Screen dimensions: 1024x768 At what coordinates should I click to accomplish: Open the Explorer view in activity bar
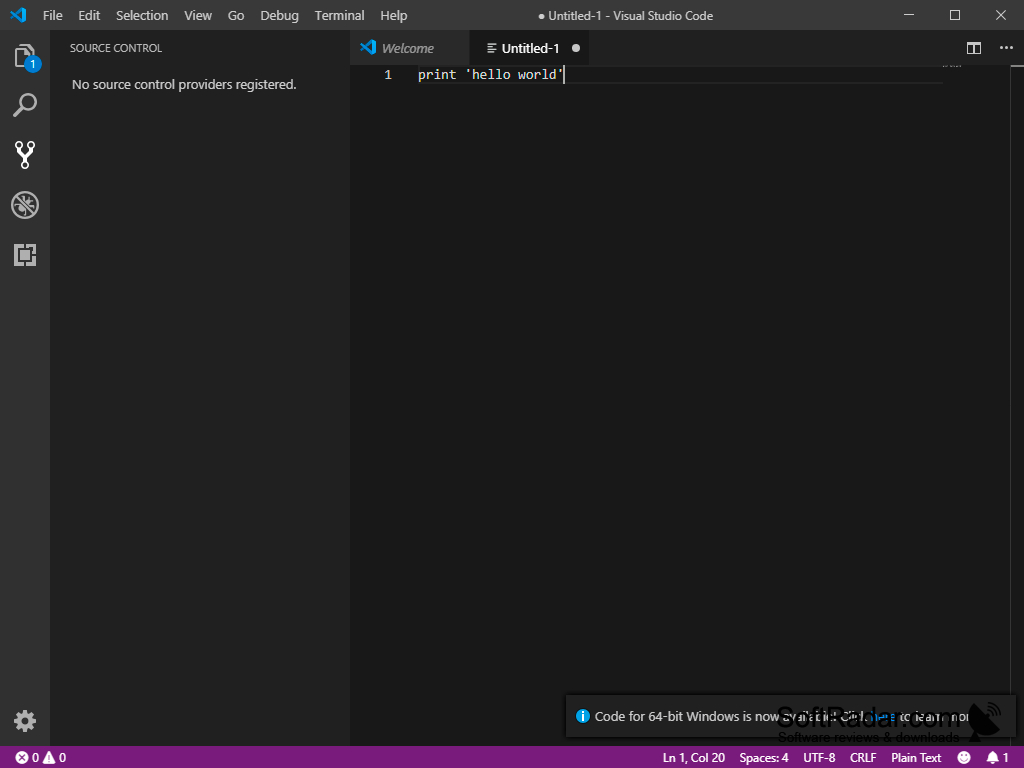(25, 56)
